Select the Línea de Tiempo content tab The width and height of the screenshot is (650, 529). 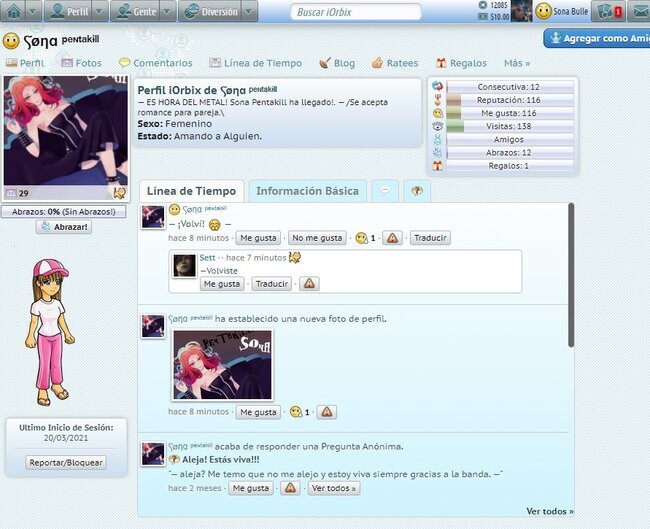(x=192, y=191)
